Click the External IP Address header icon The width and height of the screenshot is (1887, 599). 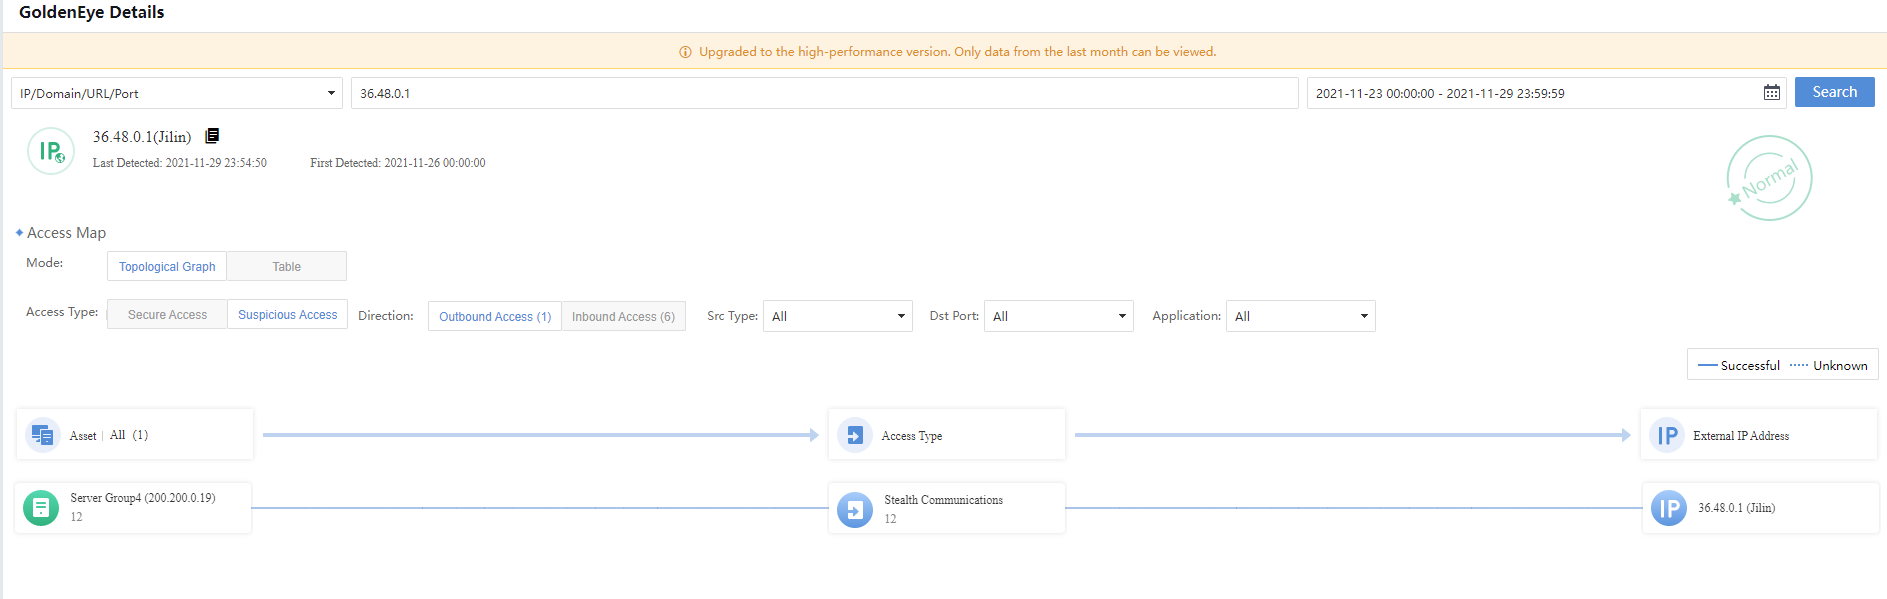1667,436
